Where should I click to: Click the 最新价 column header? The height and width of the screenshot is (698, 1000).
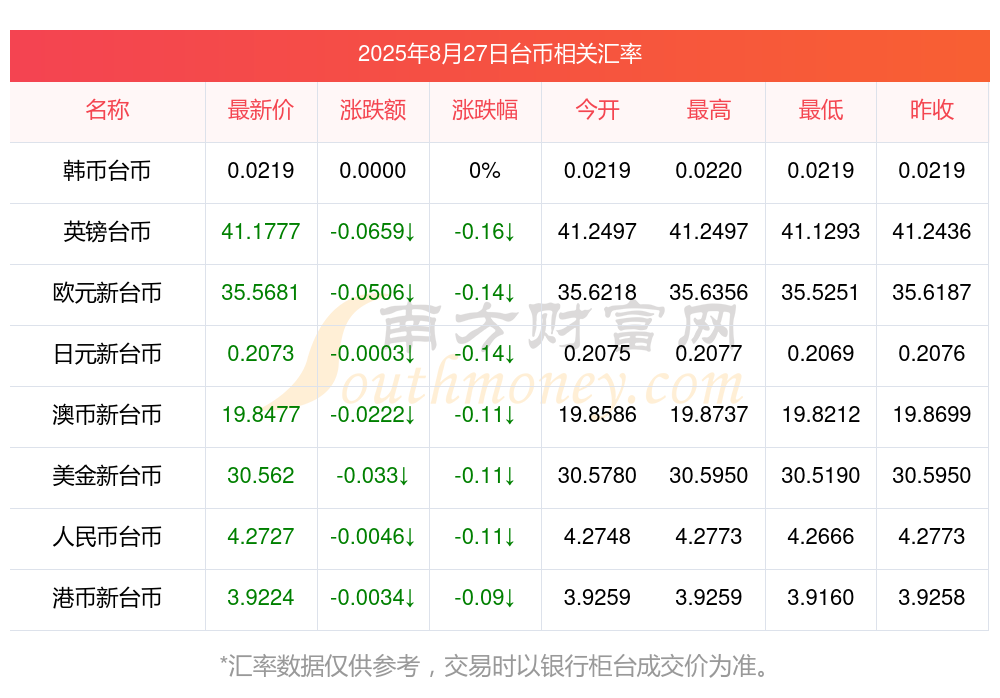pyautogui.click(x=260, y=110)
